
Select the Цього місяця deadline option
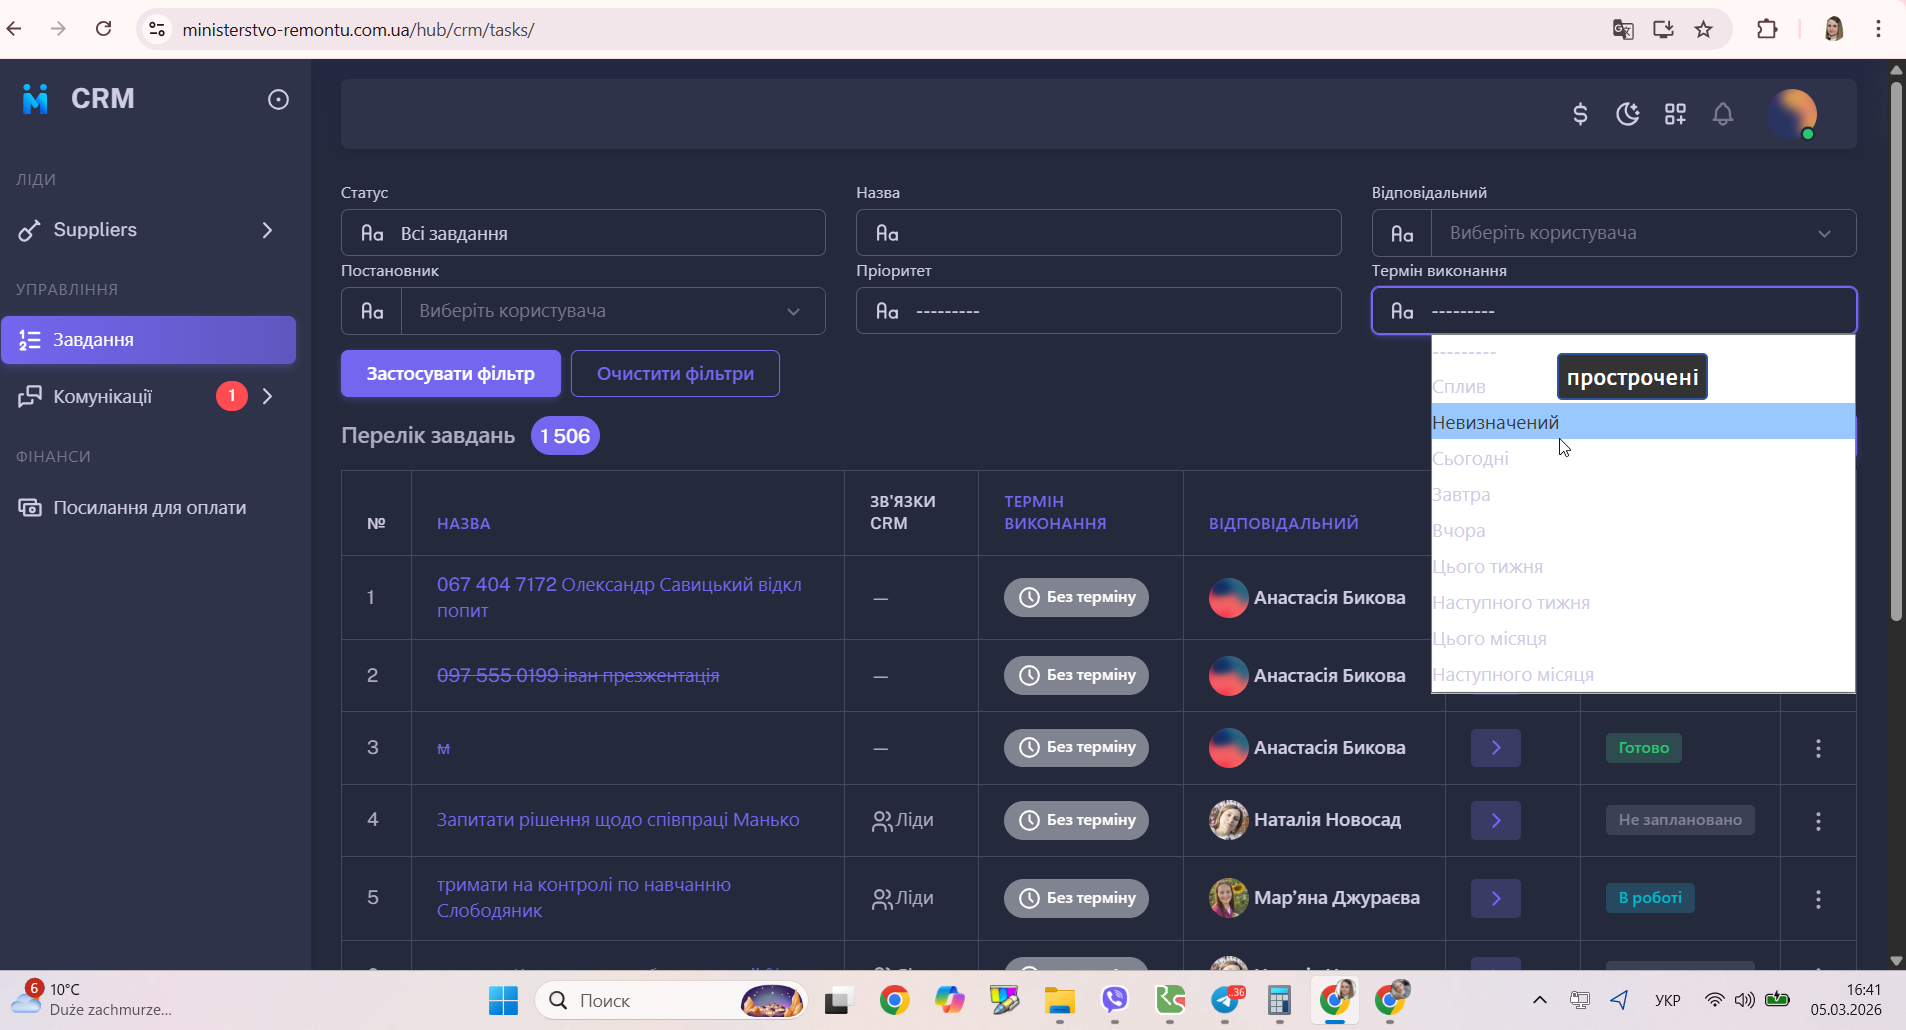click(1643, 638)
